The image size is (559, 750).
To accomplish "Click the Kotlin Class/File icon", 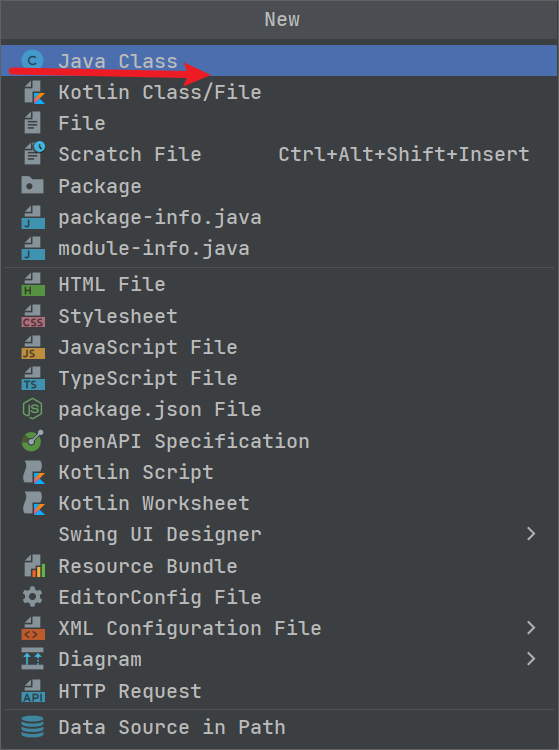I will (33, 92).
